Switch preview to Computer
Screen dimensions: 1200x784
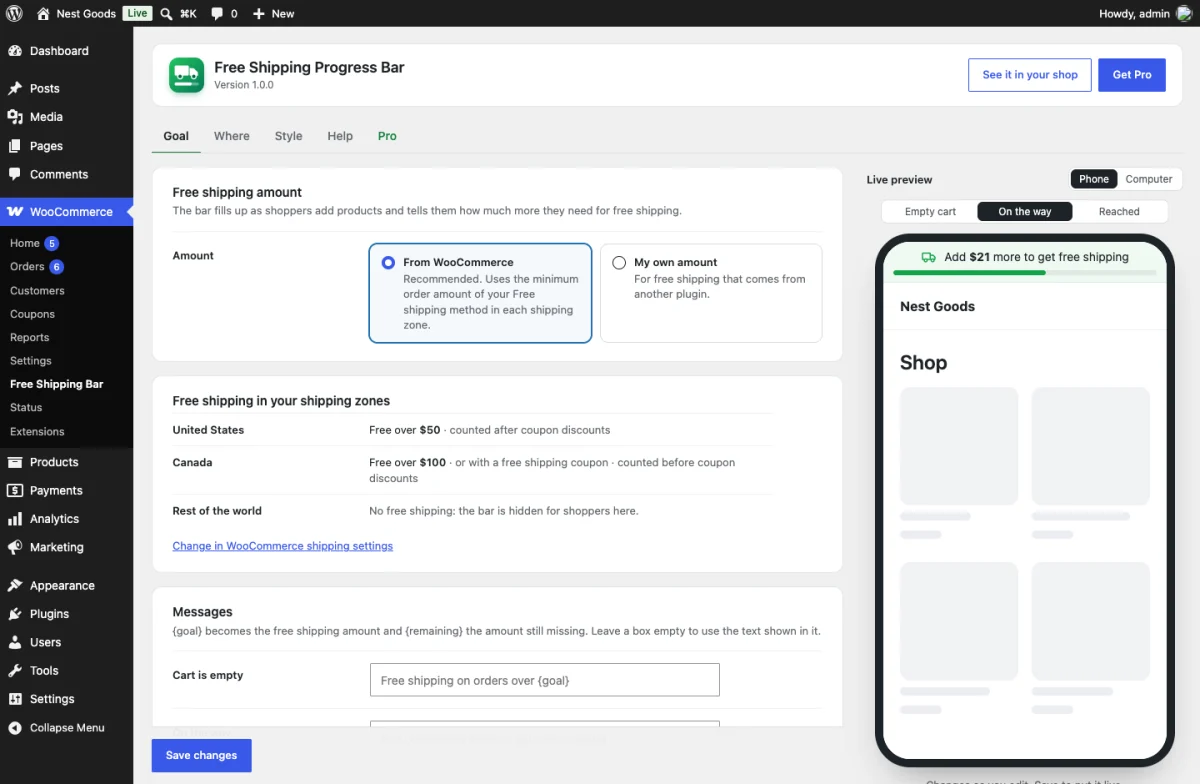(x=1149, y=179)
